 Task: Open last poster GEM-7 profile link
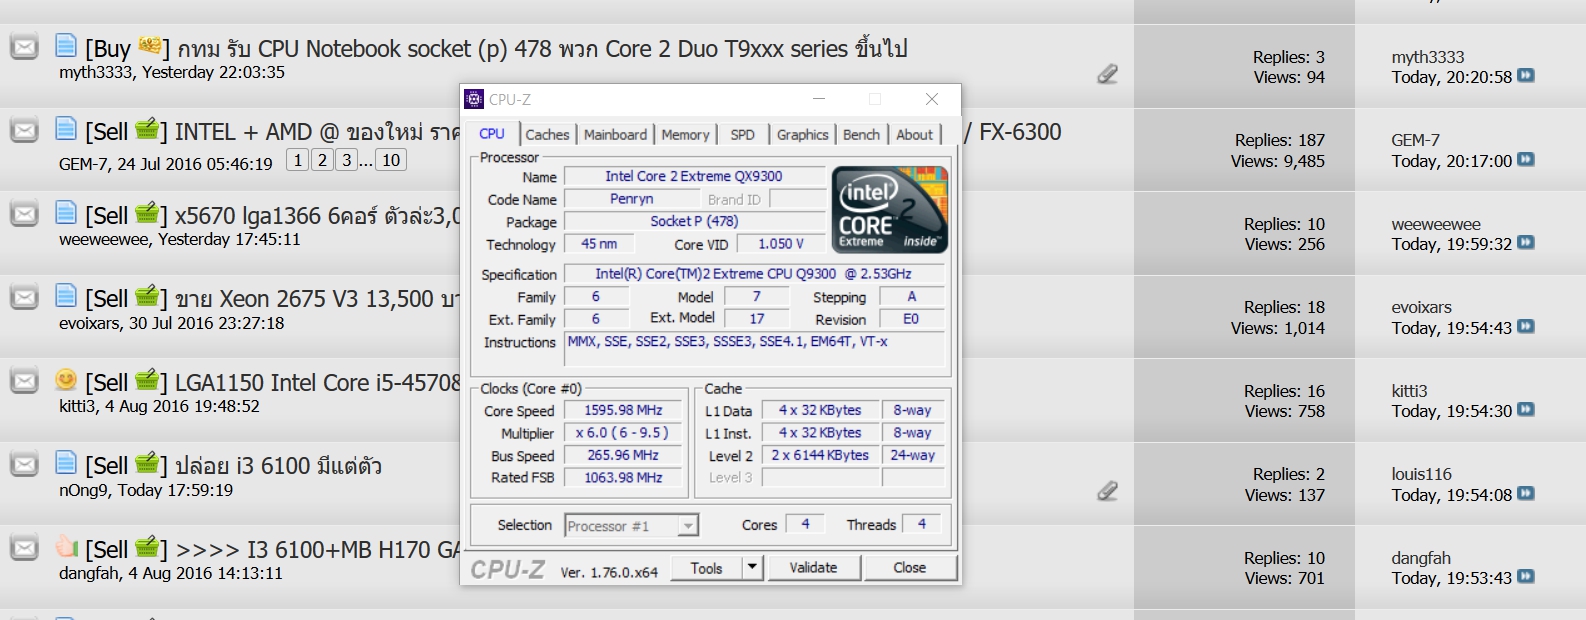1415,140
